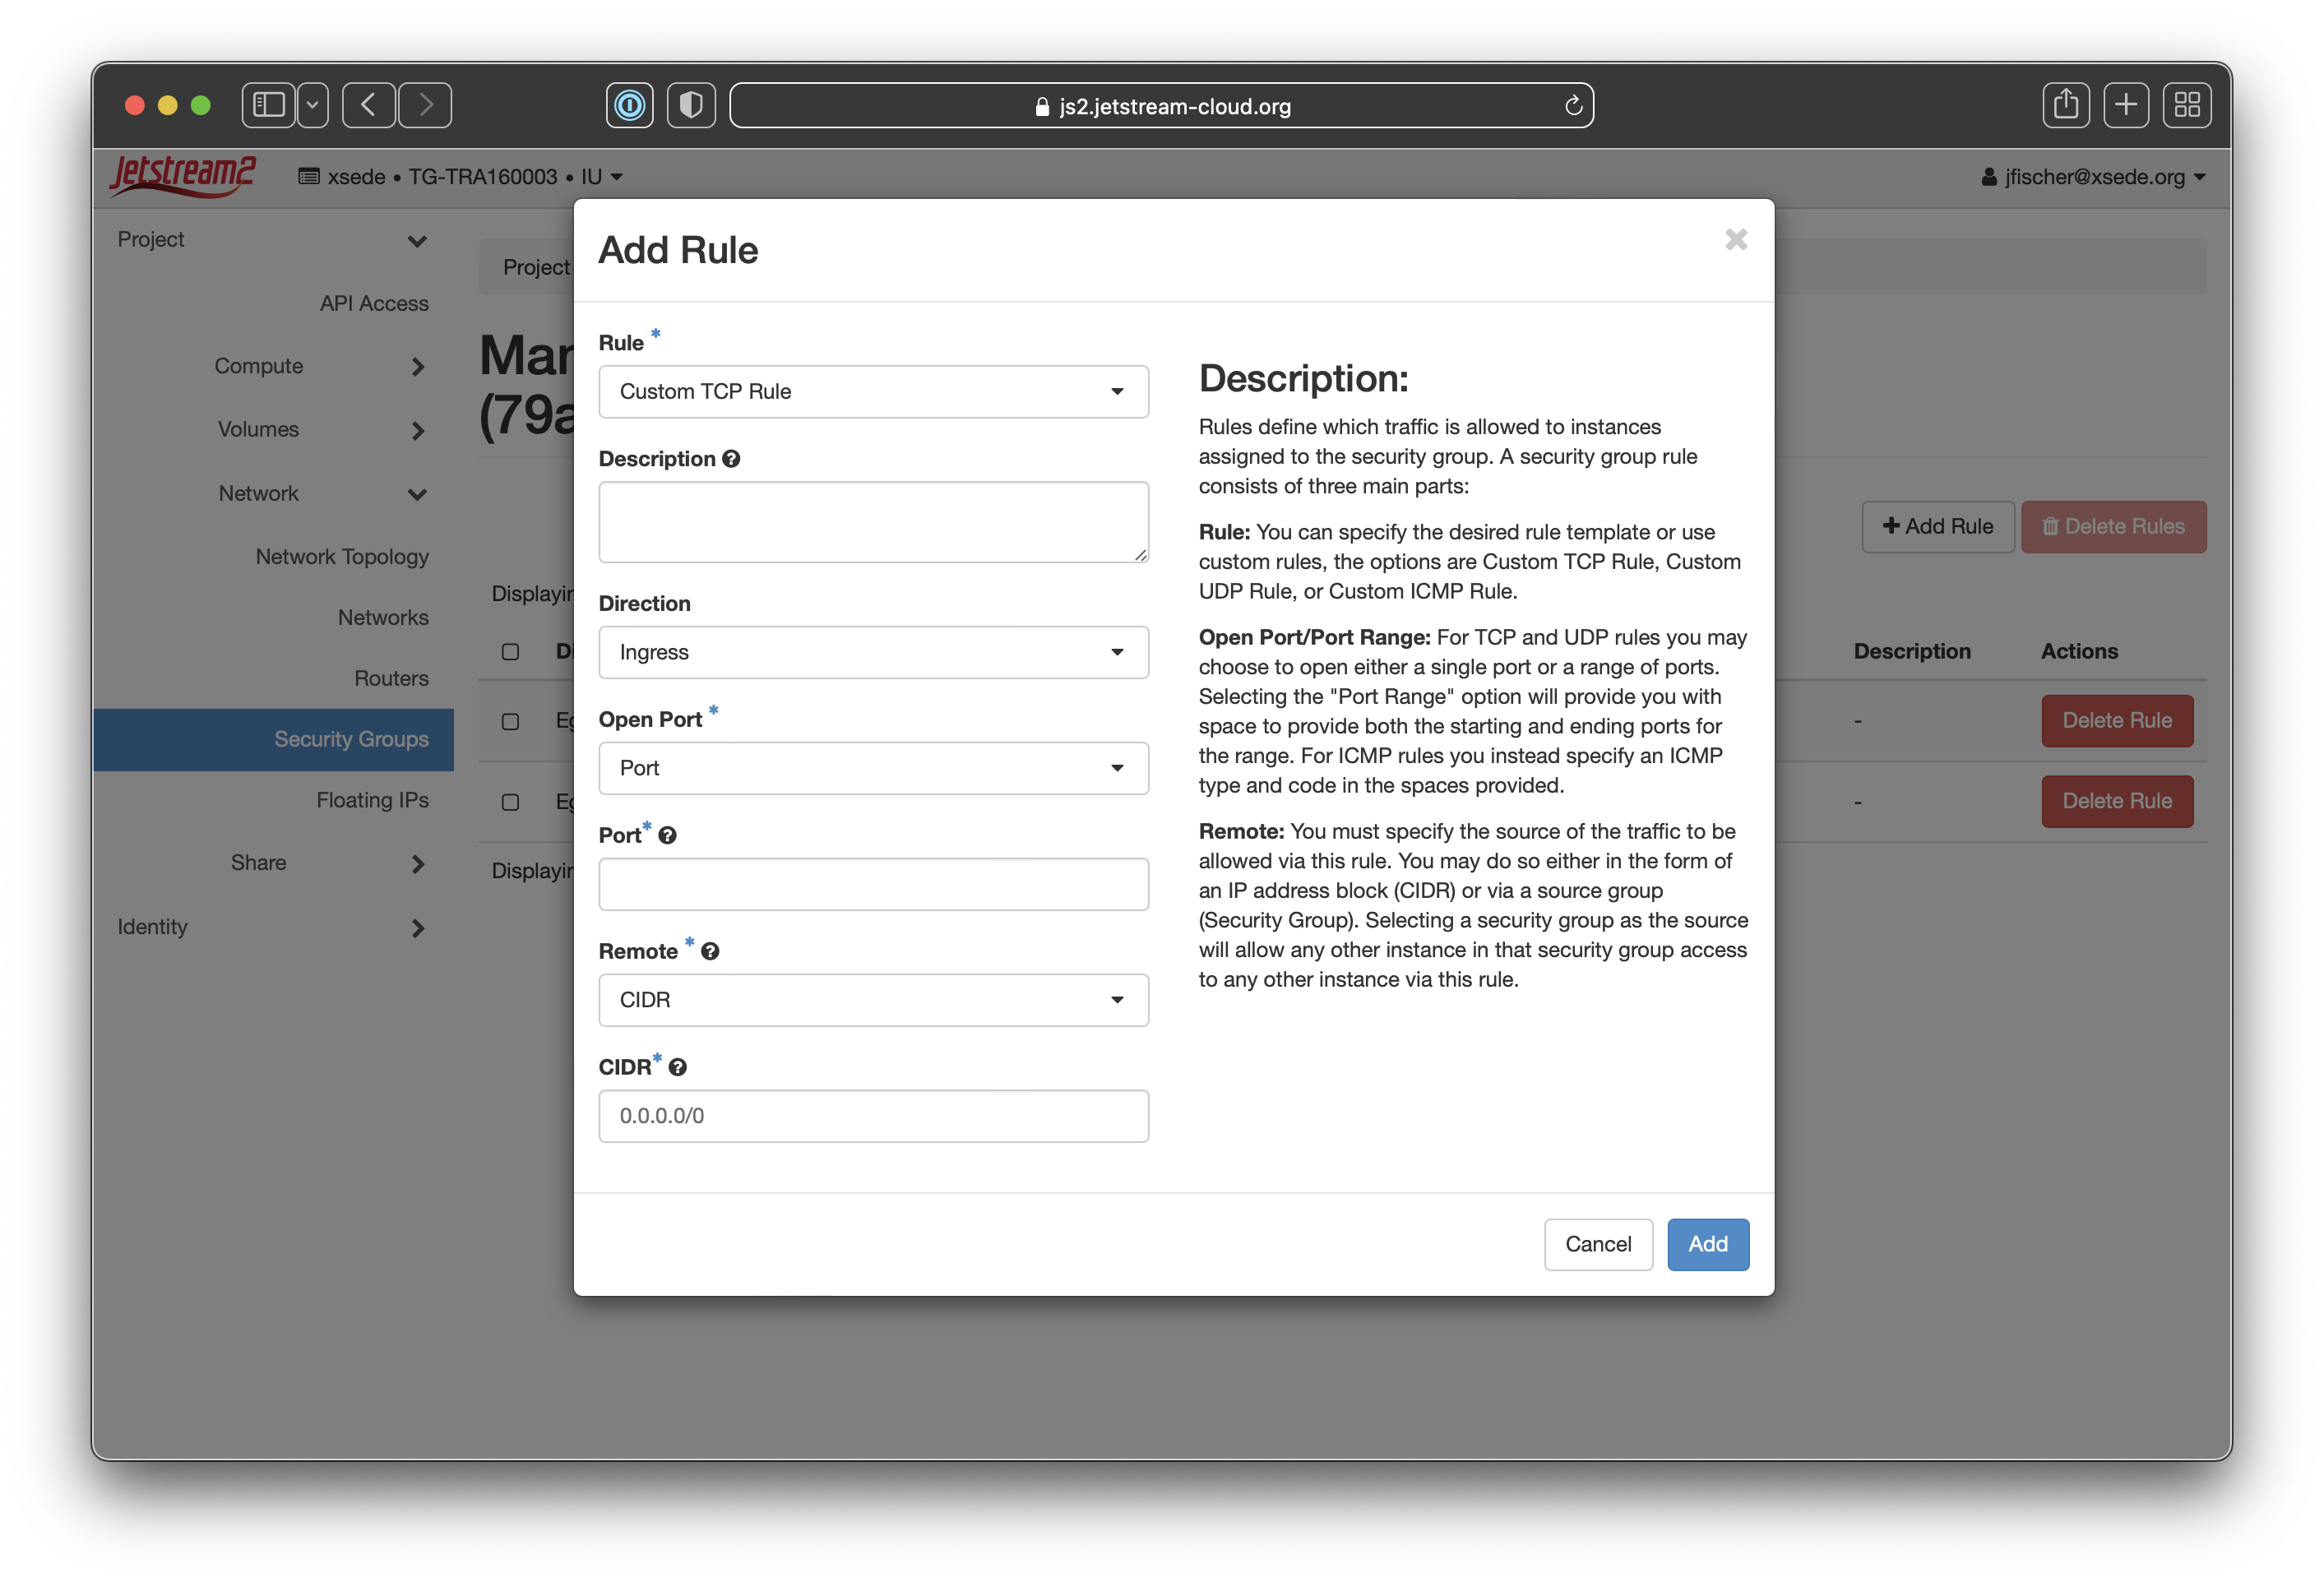This screenshot has height=1582, width=2324.
Task: Open Floating IPs in the sidebar
Action: tap(372, 800)
